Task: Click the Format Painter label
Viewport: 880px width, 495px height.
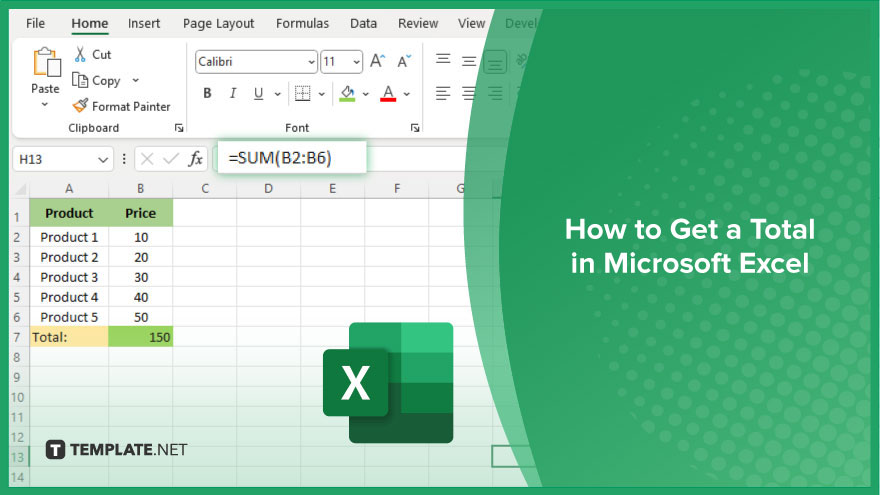Action: 131,106
